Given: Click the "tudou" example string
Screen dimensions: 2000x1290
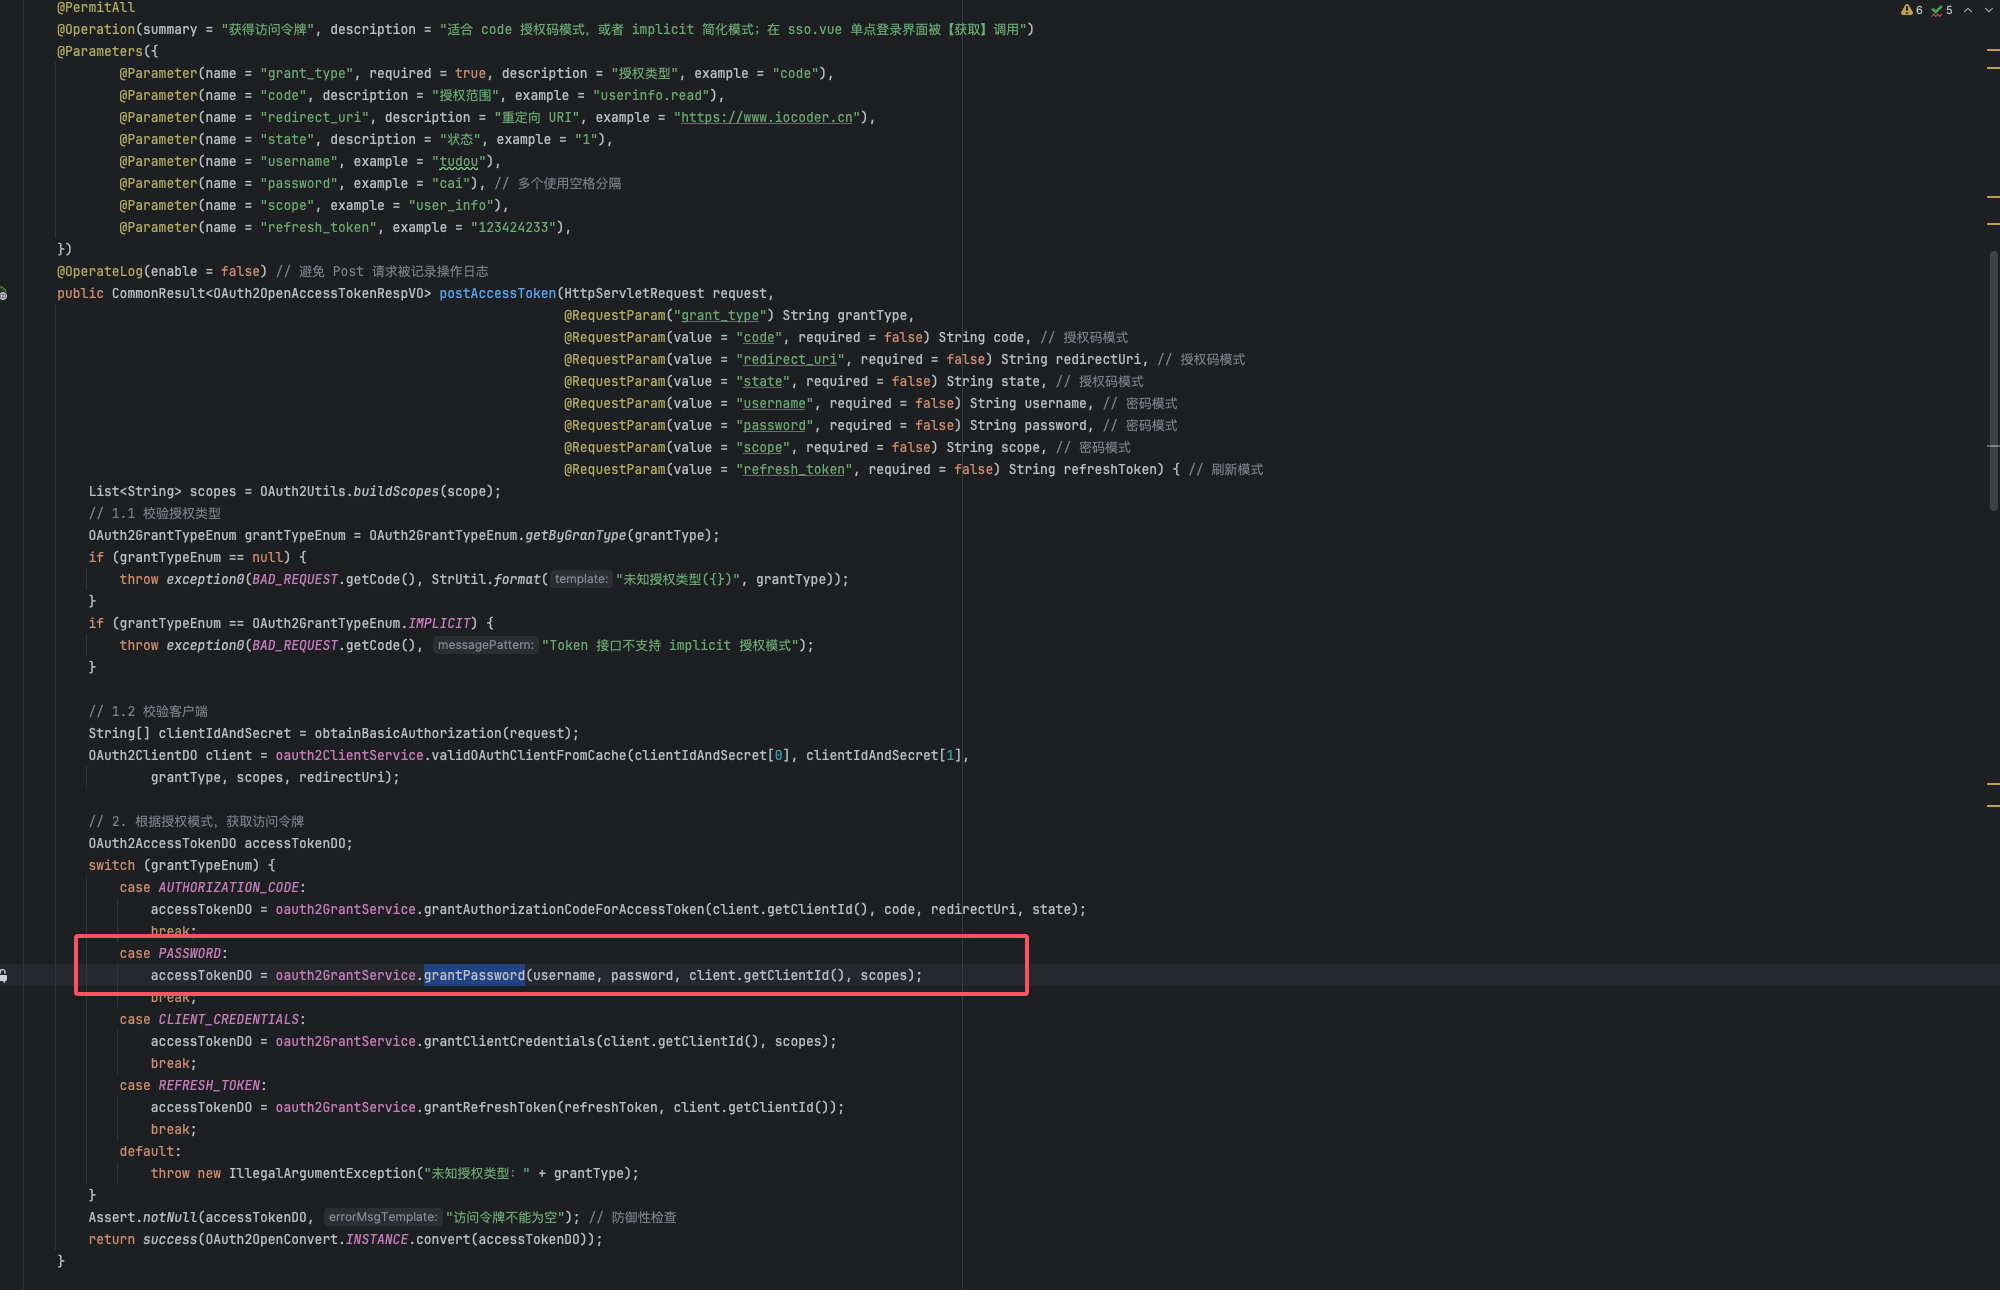Looking at the screenshot, I should pyautogui.click(x=458, y=162).
